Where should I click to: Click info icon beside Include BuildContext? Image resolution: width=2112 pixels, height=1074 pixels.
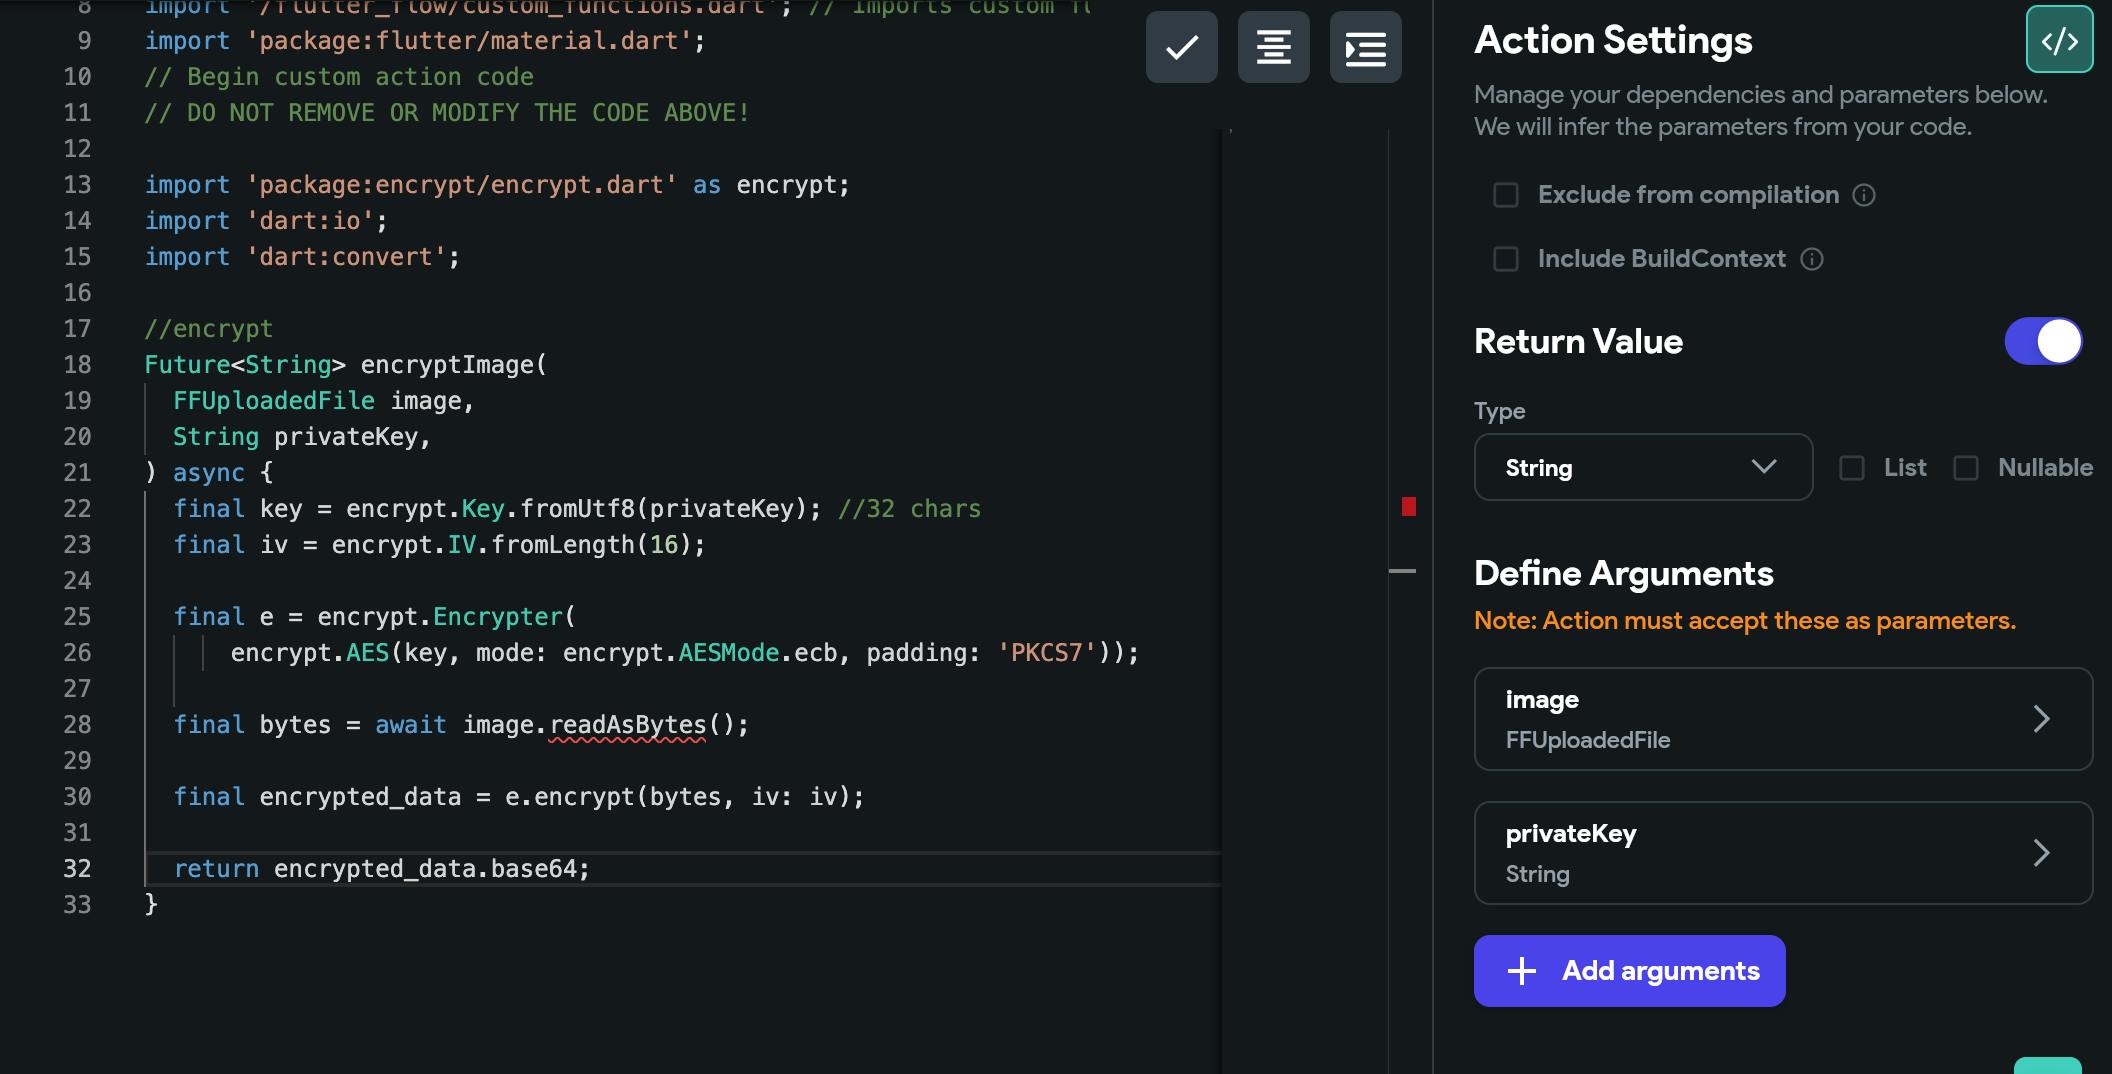(1812, 259)
